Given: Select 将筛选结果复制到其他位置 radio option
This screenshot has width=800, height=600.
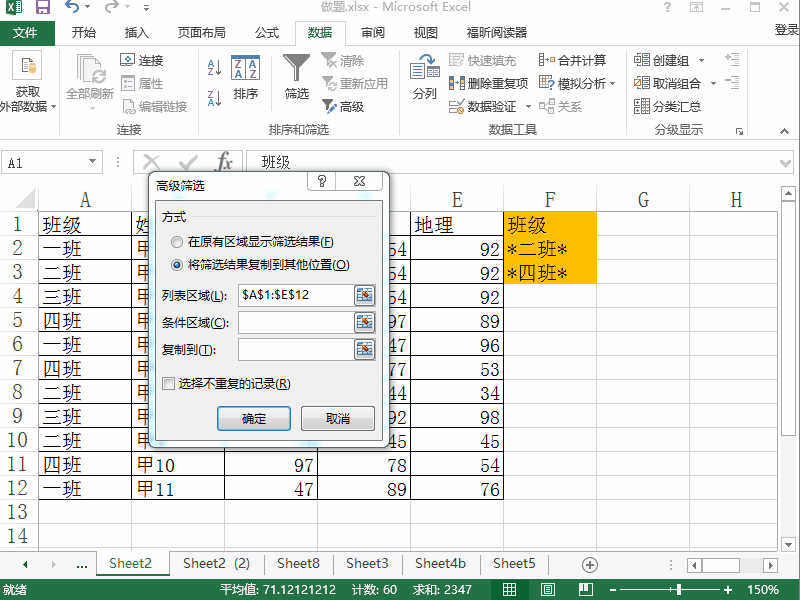Looking at the screenshot, I should tap(177, 265).
